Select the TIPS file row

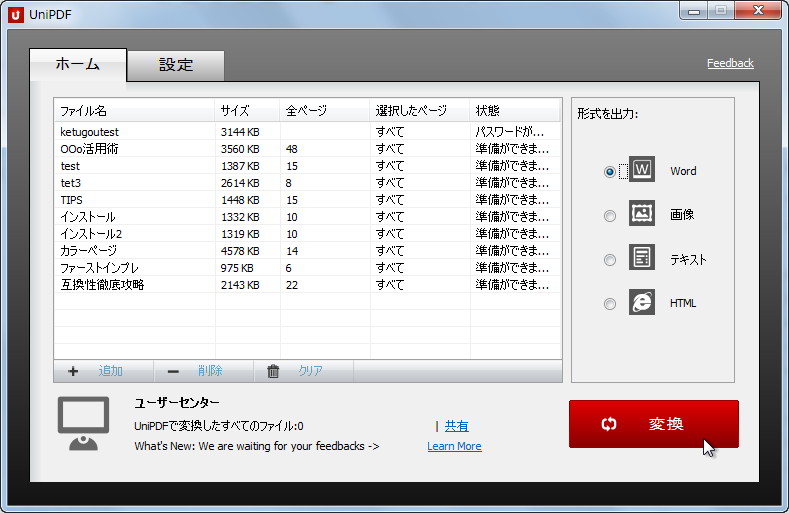307,200
